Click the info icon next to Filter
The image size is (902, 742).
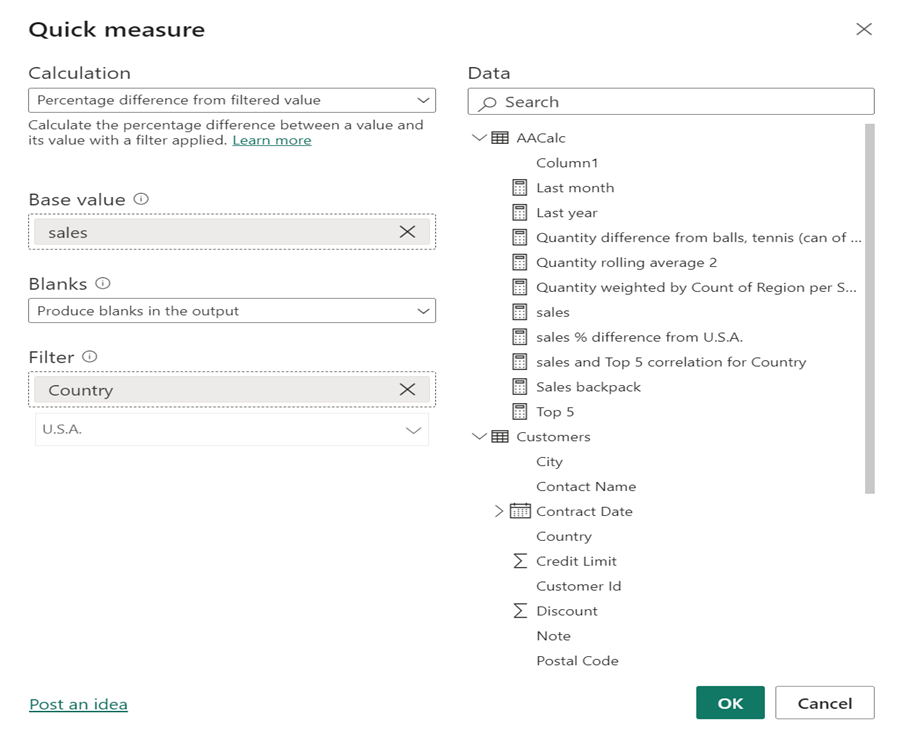coord(90,357)
